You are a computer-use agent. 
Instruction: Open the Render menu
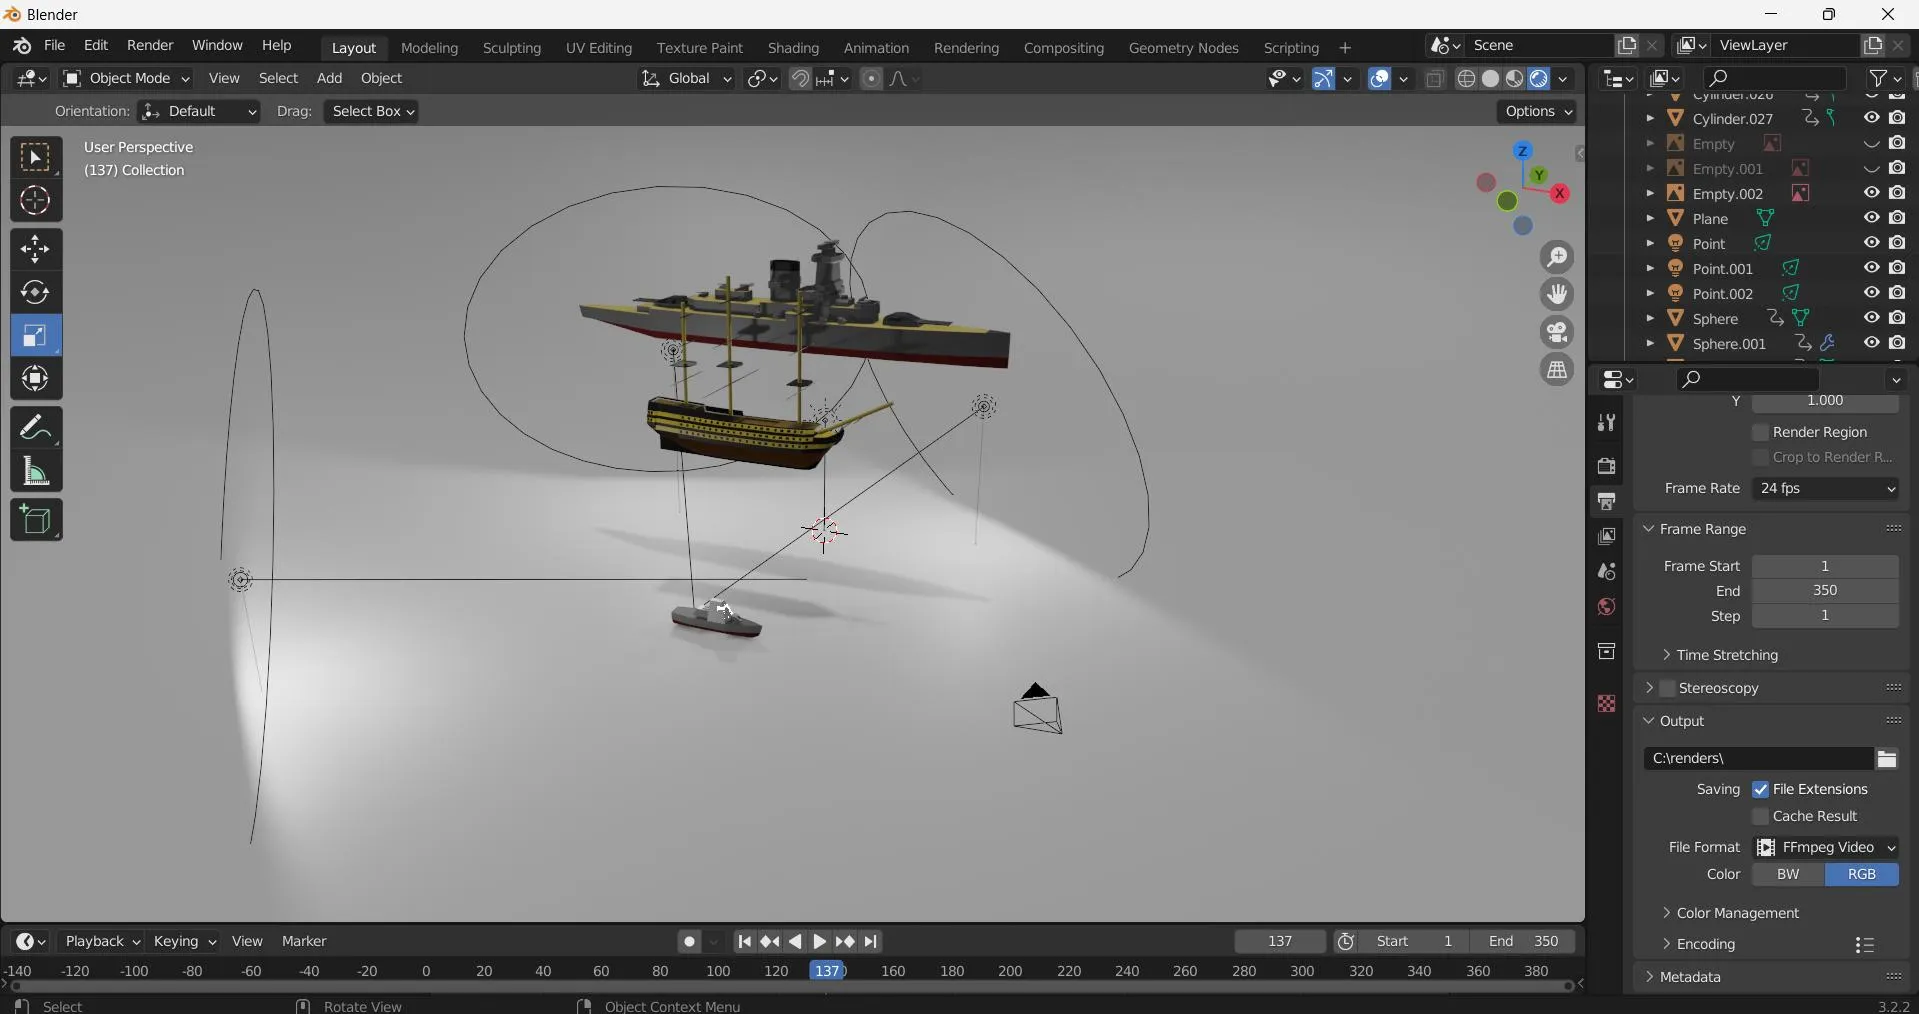pos(150,46)
